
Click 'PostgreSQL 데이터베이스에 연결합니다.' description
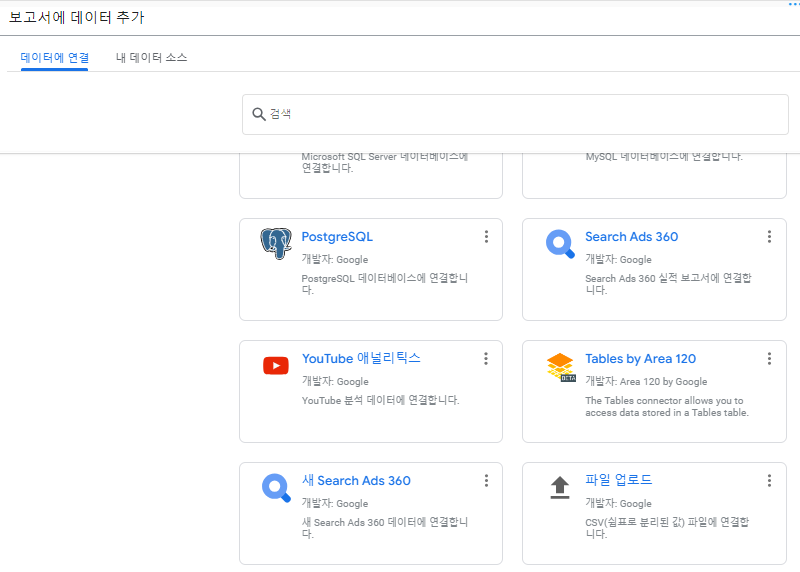385,284
